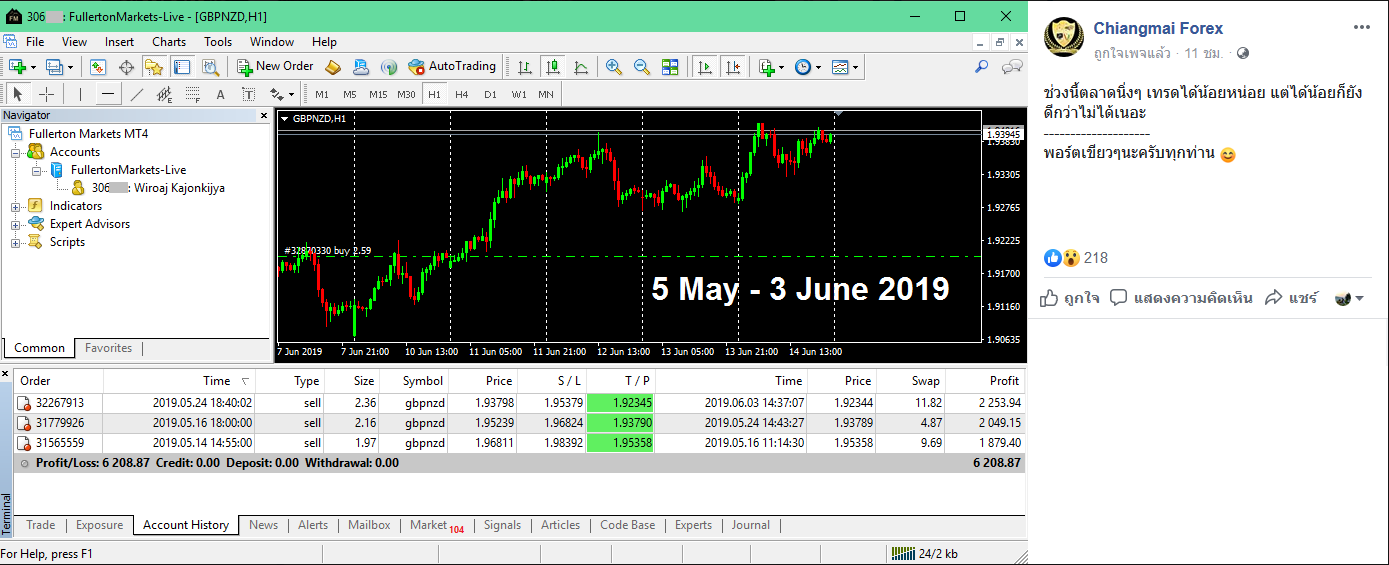This screenshot has height=565, width=1389.
Task: Open the chart Profiles icon
Action: [x=53, y=67]
